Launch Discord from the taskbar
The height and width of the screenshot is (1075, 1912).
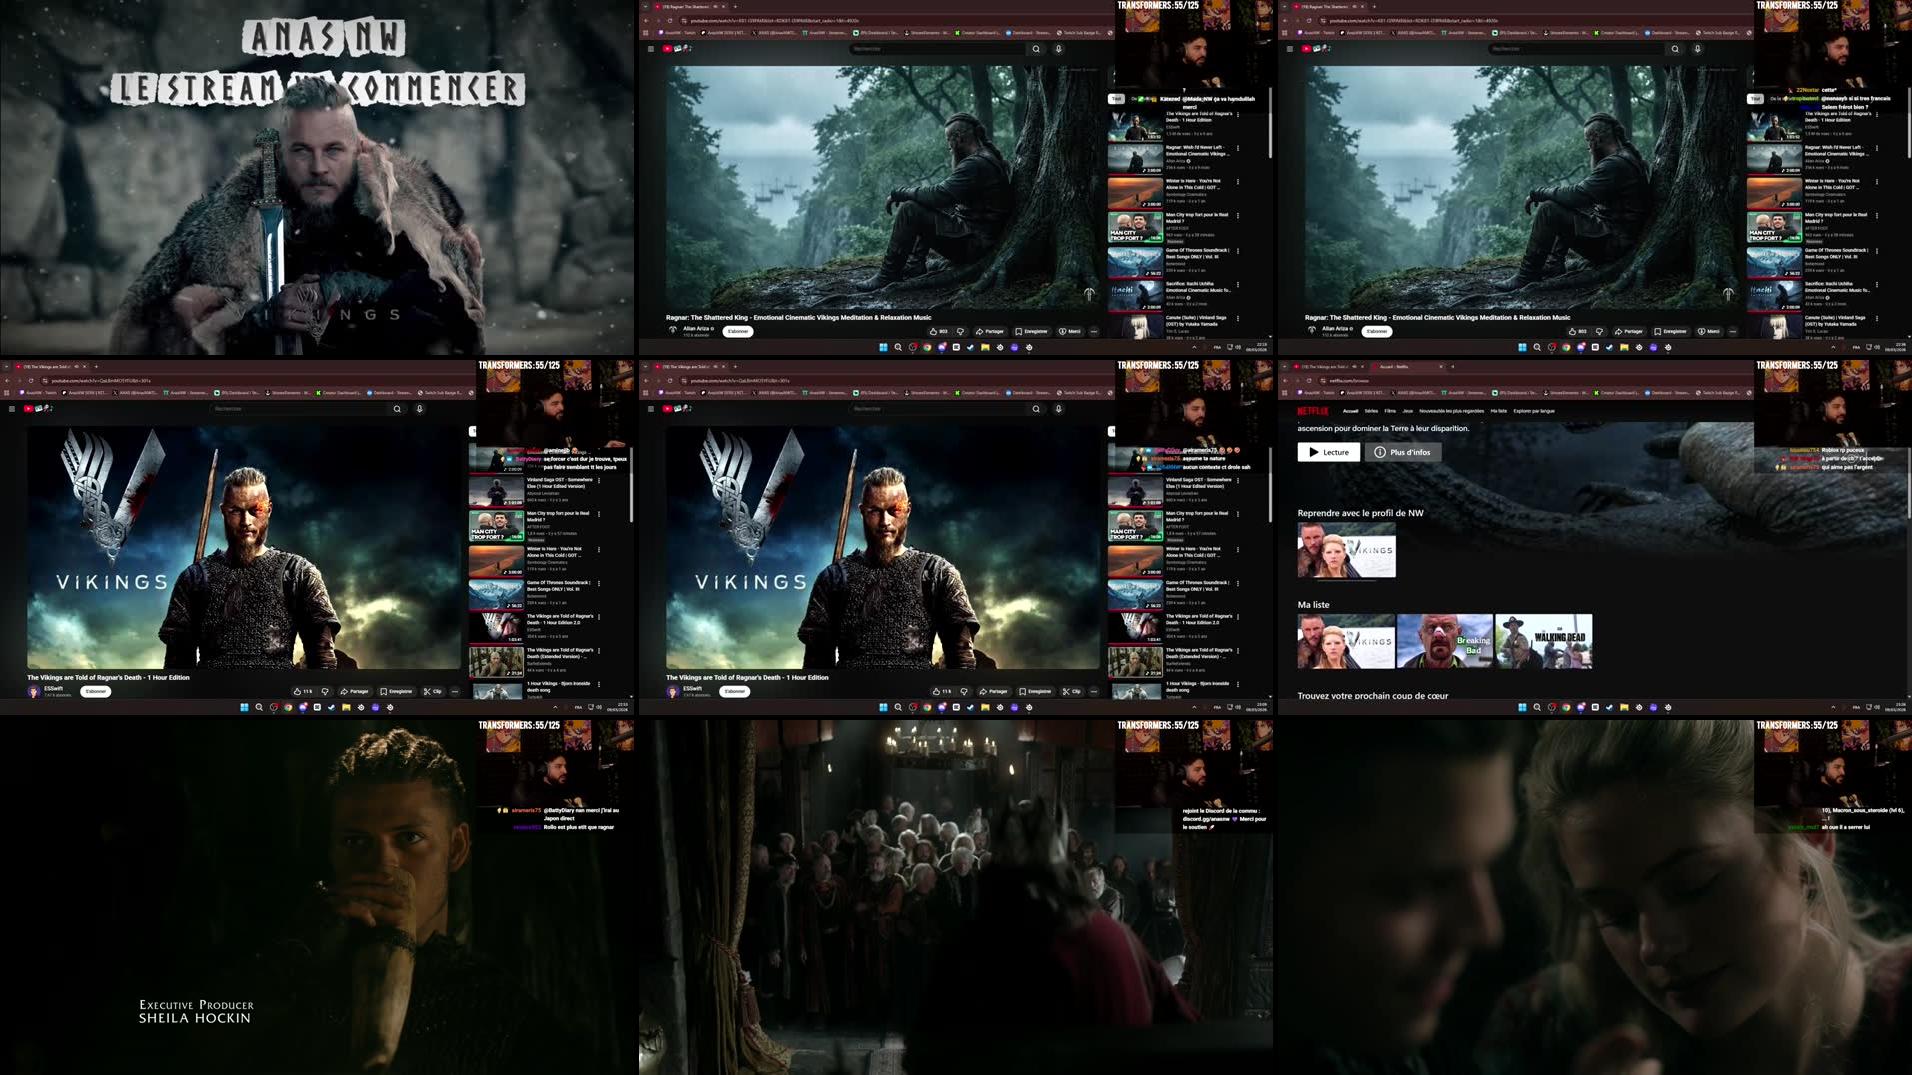[x=941, y=347]
